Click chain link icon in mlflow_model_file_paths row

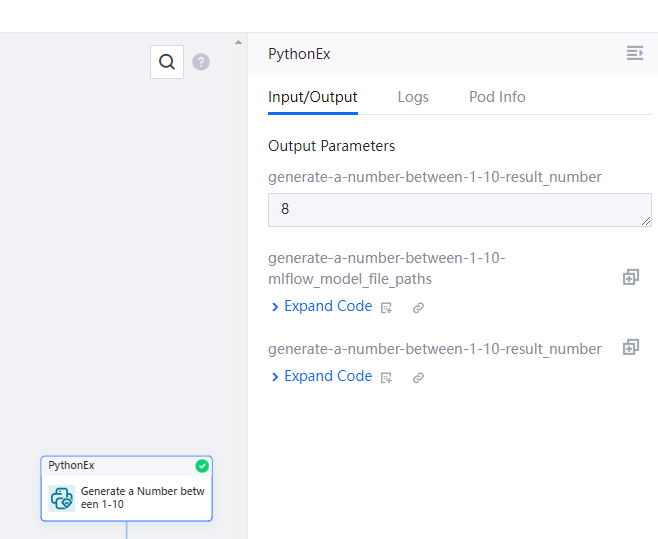[418, 308]
